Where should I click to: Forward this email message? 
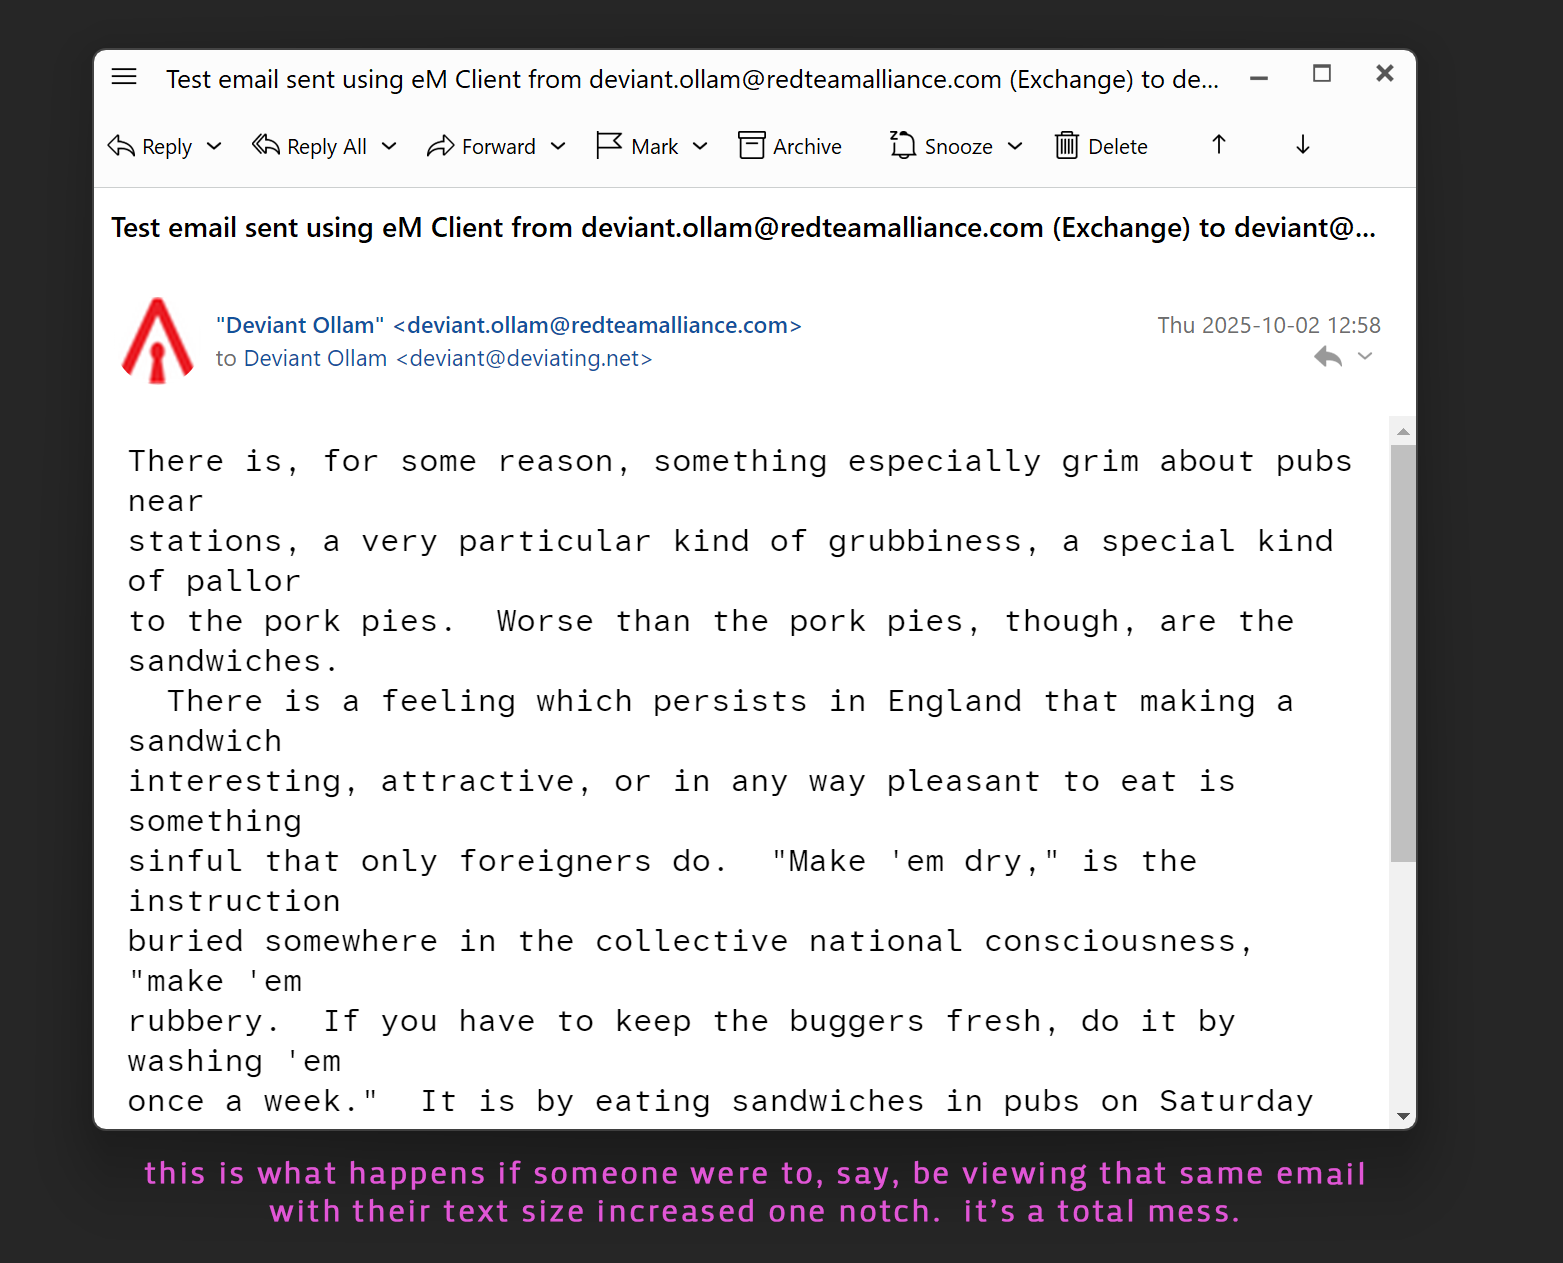tap(482, 146)
